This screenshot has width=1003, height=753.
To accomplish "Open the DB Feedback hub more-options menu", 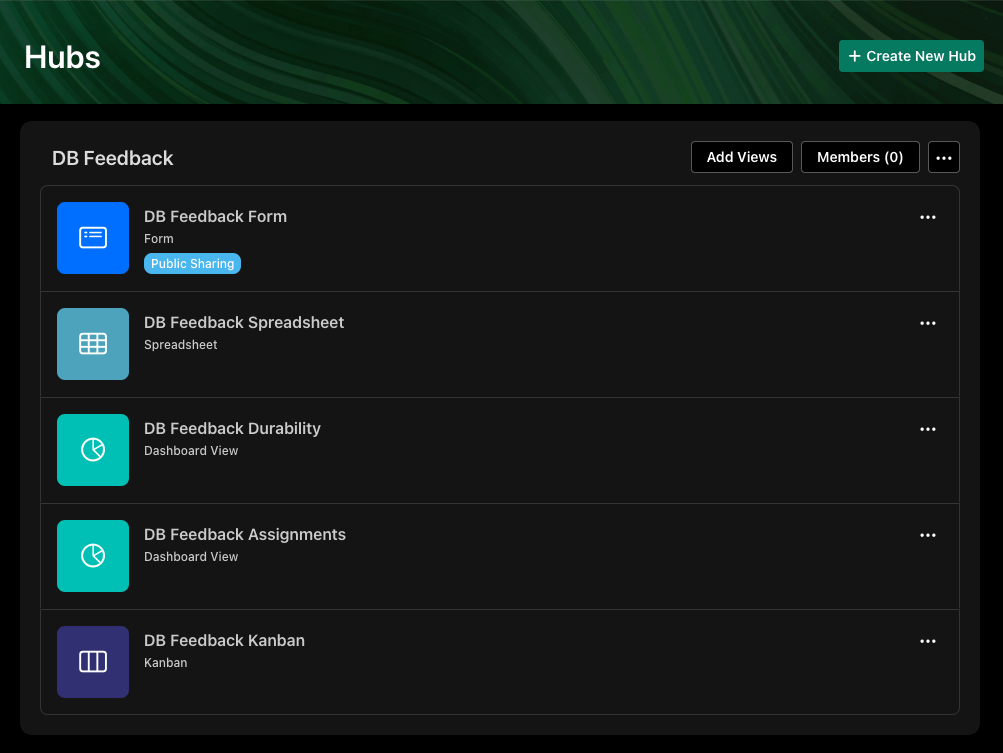I will [x=944, y=157].
